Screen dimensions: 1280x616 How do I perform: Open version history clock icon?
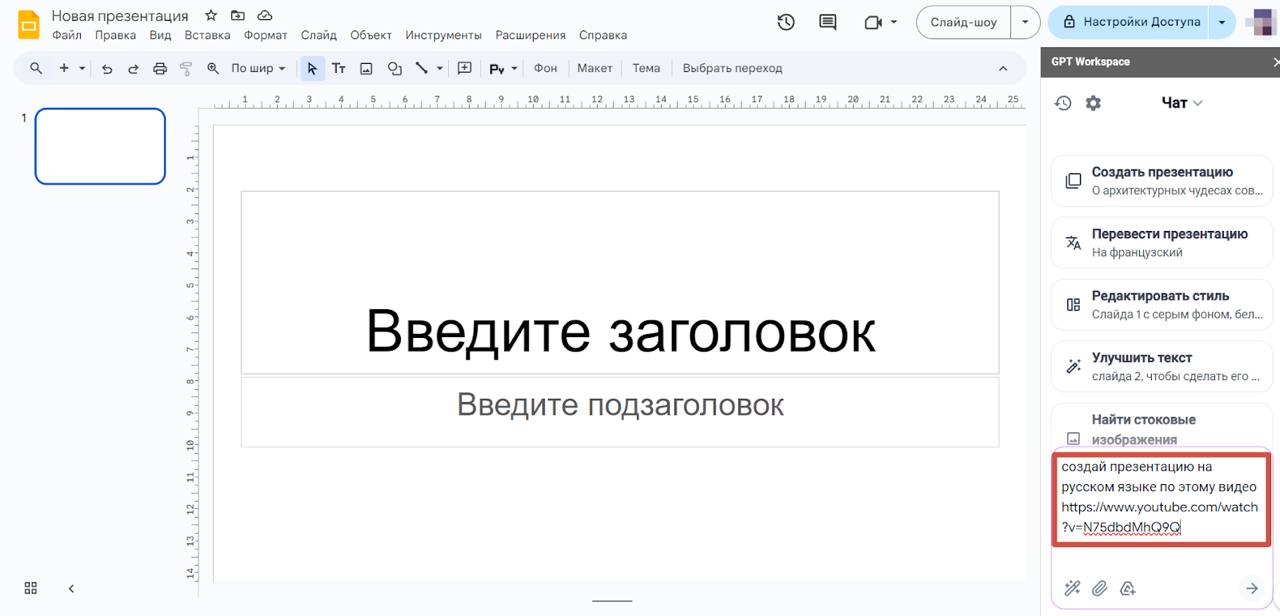[786, 22]
